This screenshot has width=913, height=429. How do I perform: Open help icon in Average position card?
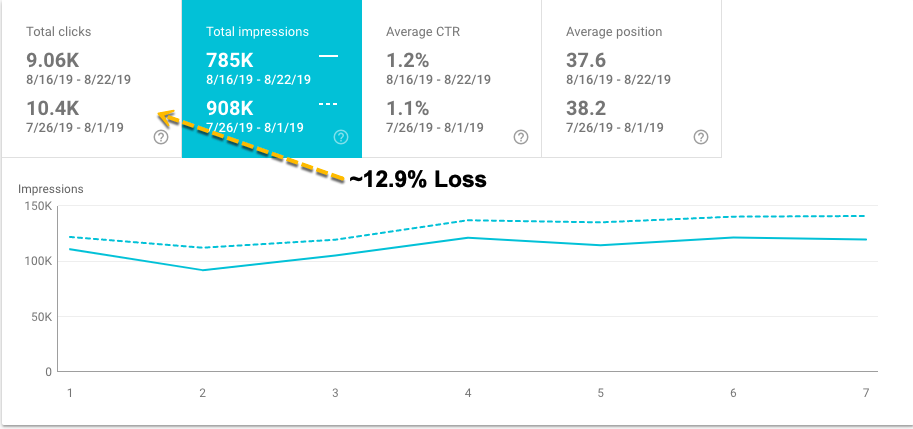point(702,137)
